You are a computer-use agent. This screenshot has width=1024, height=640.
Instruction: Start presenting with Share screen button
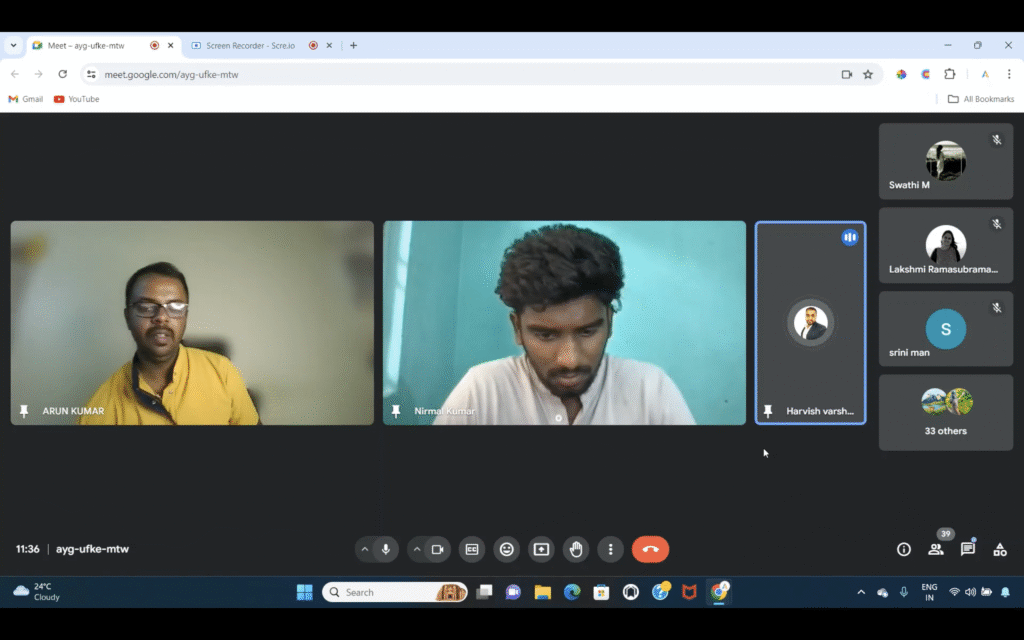click(541, 549)
